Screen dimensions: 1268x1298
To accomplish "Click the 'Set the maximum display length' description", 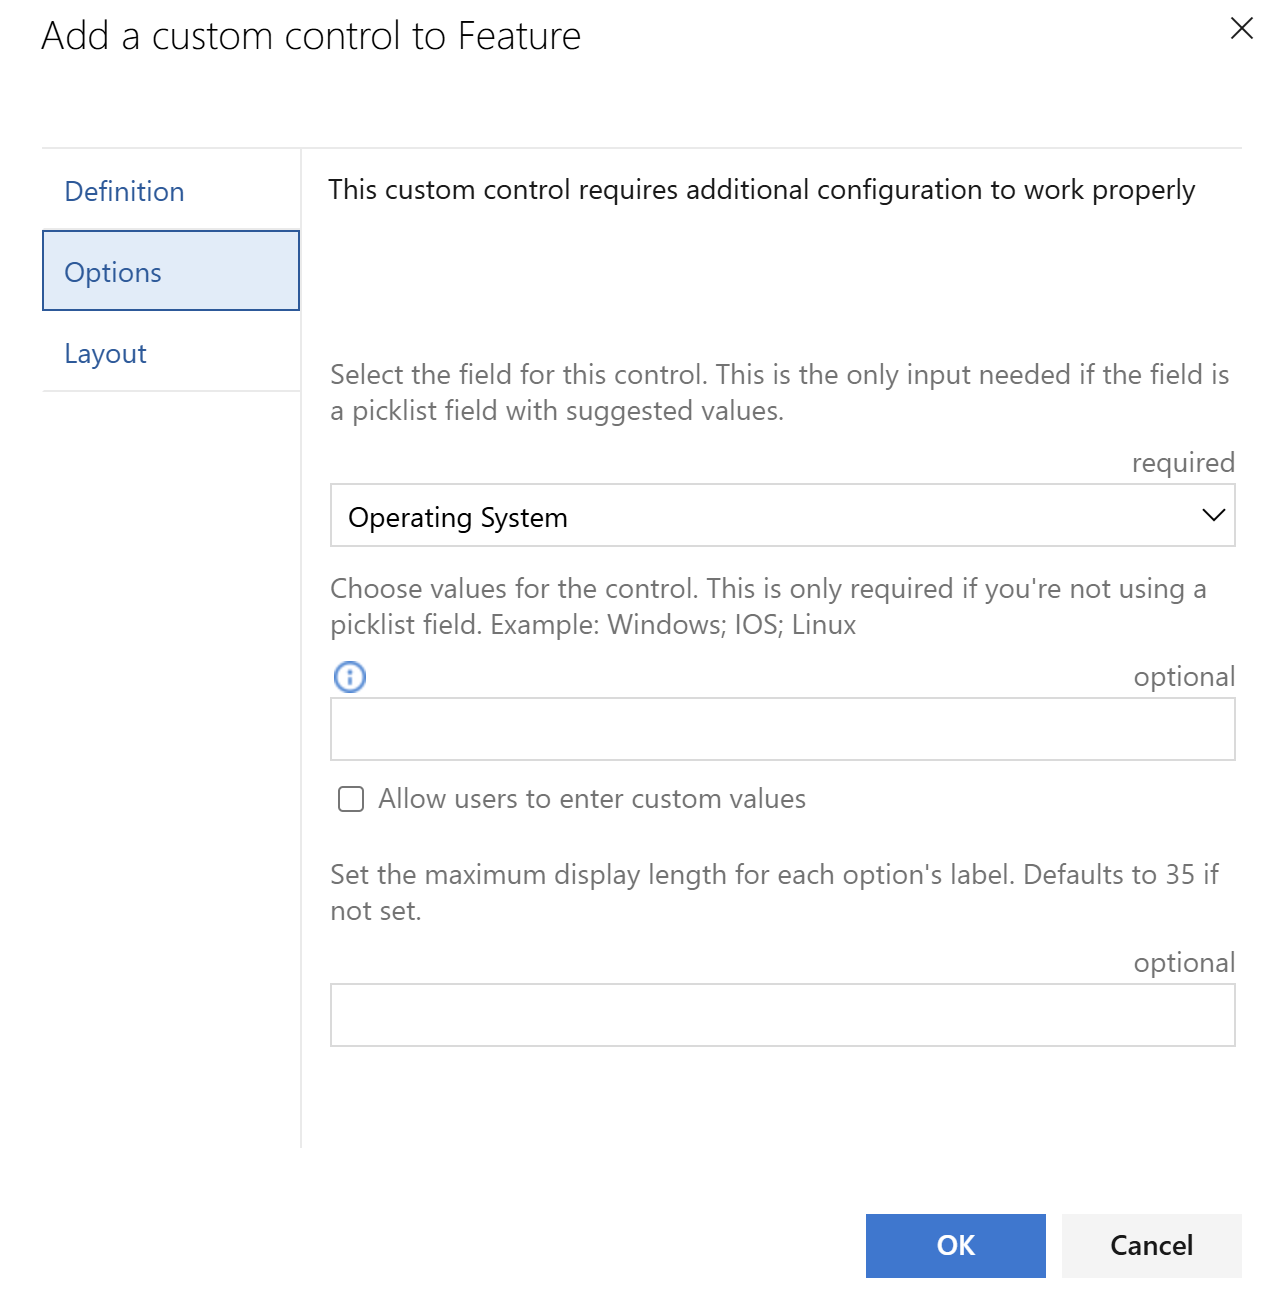I will coord(773,892).
